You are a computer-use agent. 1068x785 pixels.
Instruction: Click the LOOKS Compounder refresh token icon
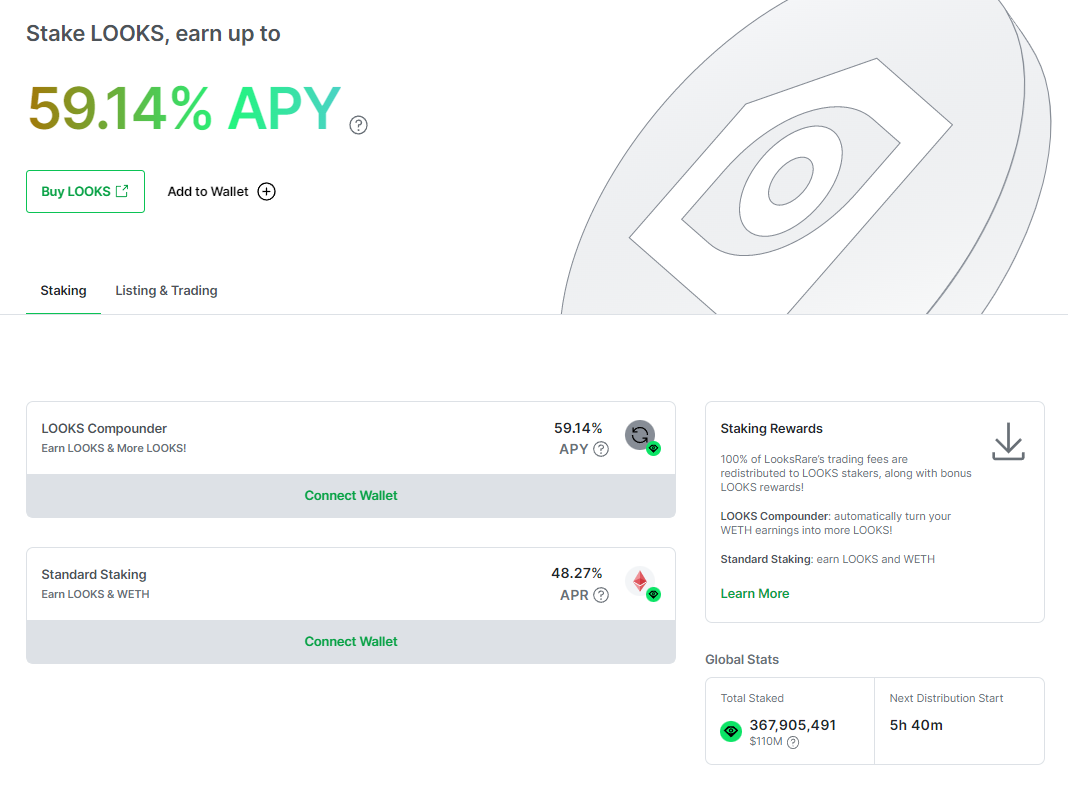click(642, 437)
